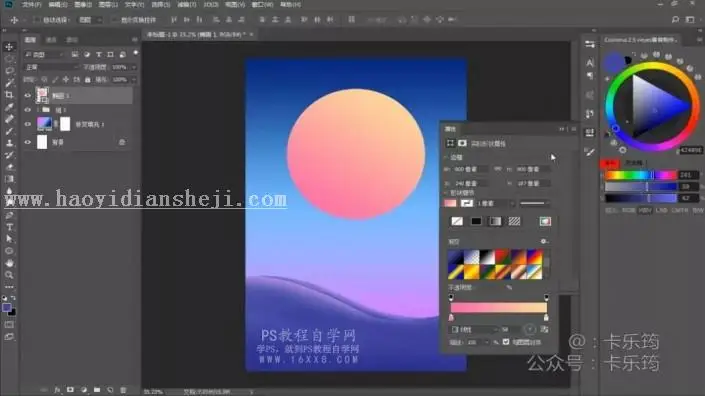The width and height of the screenshot is (705, 396).
Task: Select the Path Selection arrow tool
Action: pyautogui.click(x=9, y=239)
